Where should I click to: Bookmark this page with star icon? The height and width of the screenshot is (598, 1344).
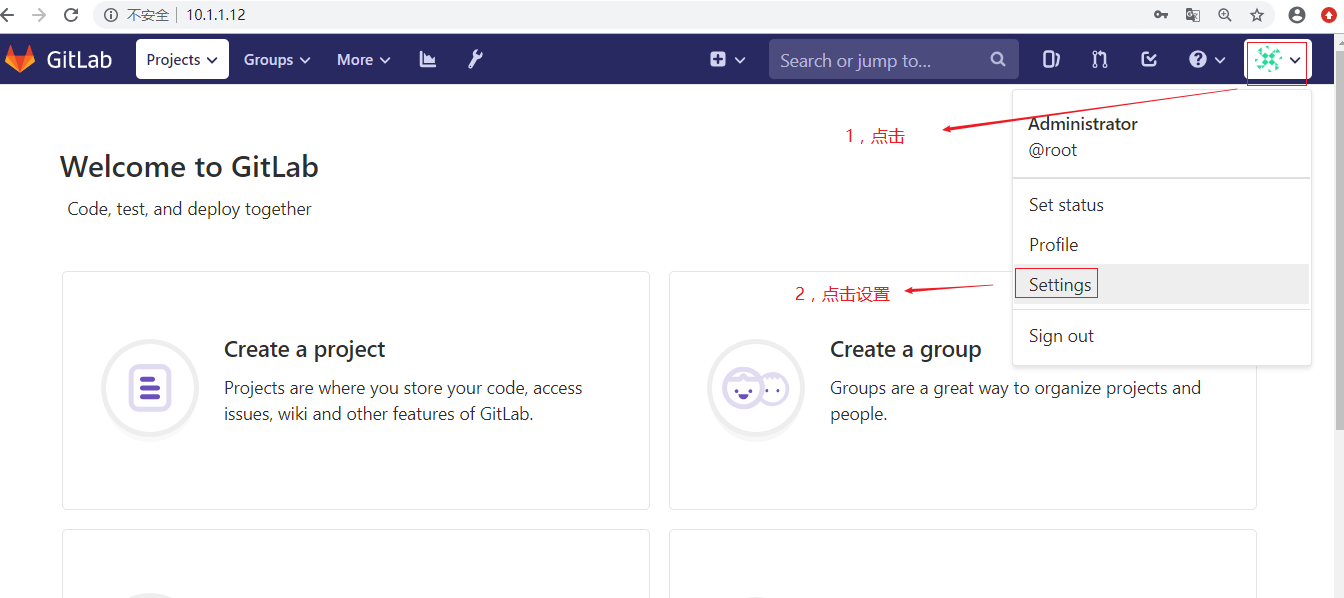[x=1257, y=15]
